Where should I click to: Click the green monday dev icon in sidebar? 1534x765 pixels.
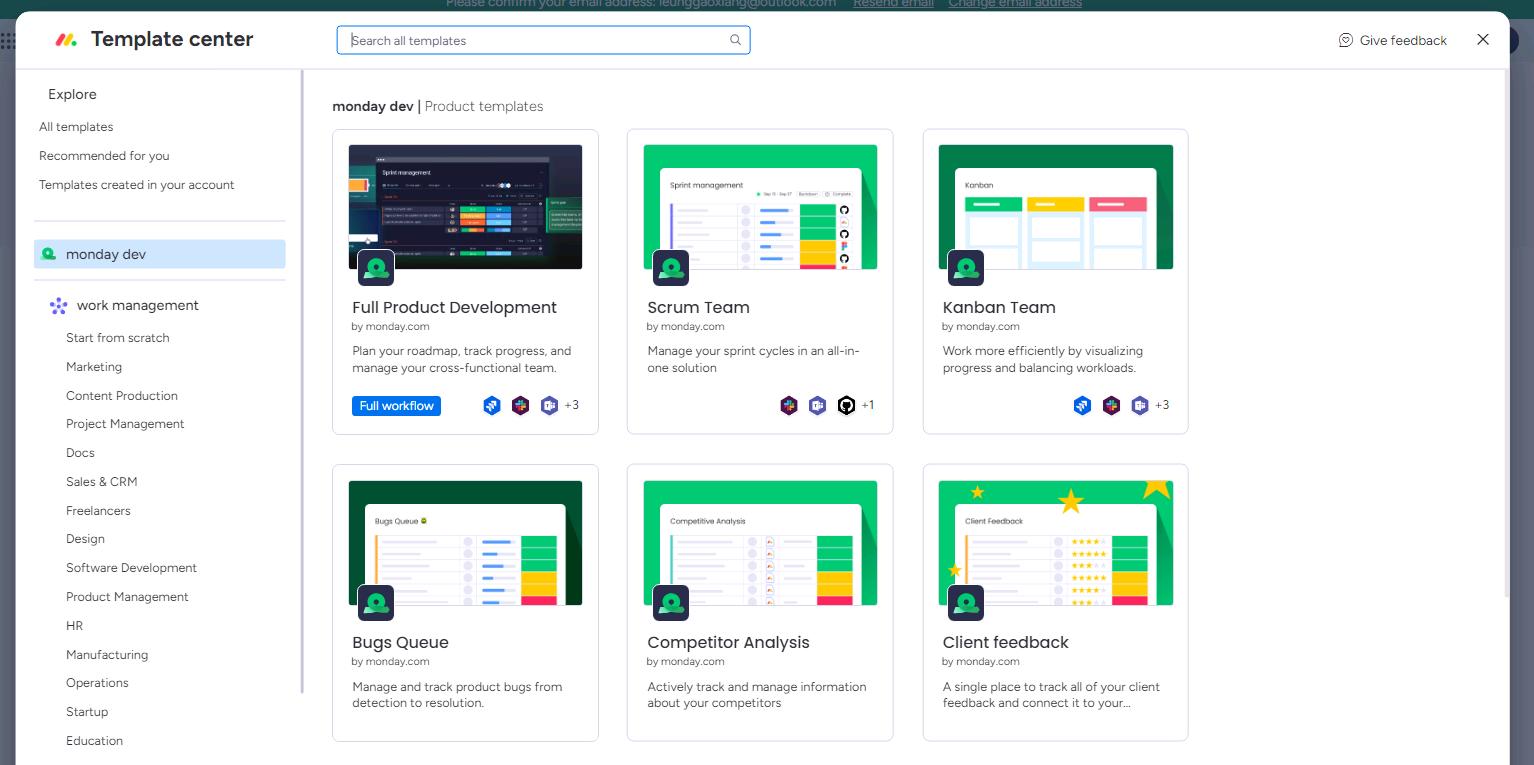49,254
